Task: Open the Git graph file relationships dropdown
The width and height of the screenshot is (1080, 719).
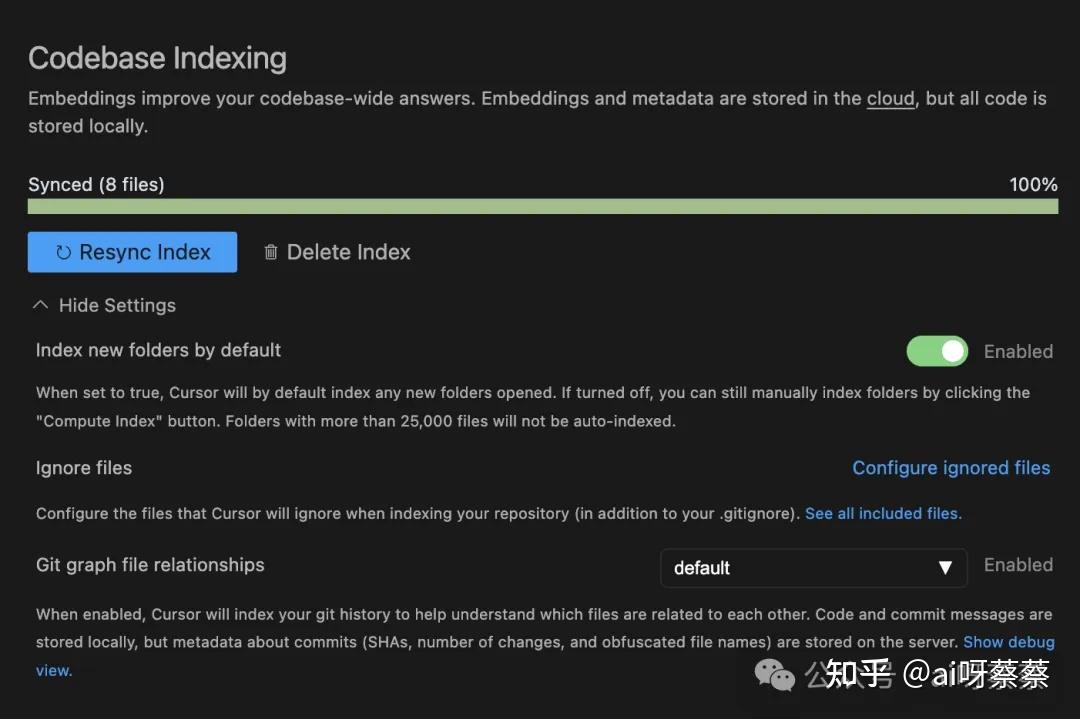Action: [813, 568]
